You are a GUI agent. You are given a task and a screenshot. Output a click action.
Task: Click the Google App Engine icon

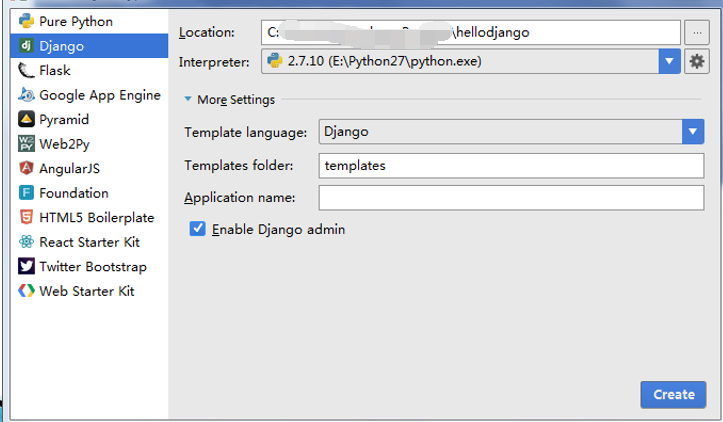[x=26, y=95]
